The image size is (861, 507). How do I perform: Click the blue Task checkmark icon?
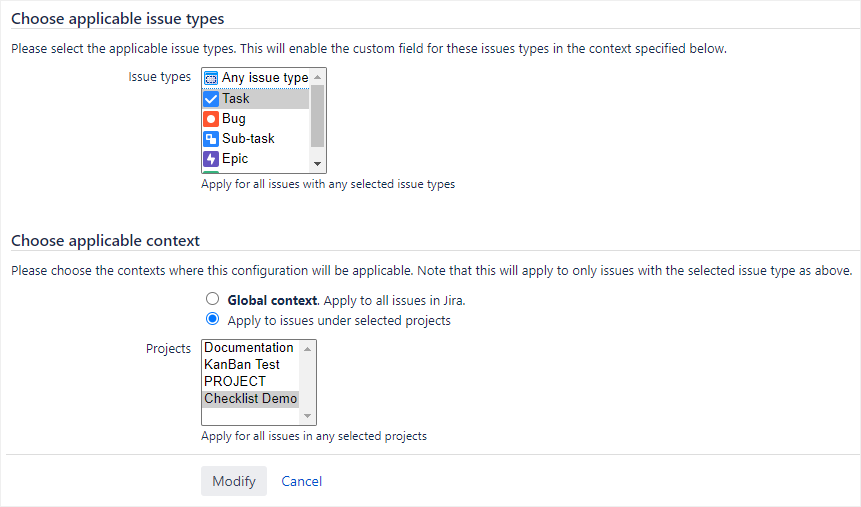tap(211, 99)
